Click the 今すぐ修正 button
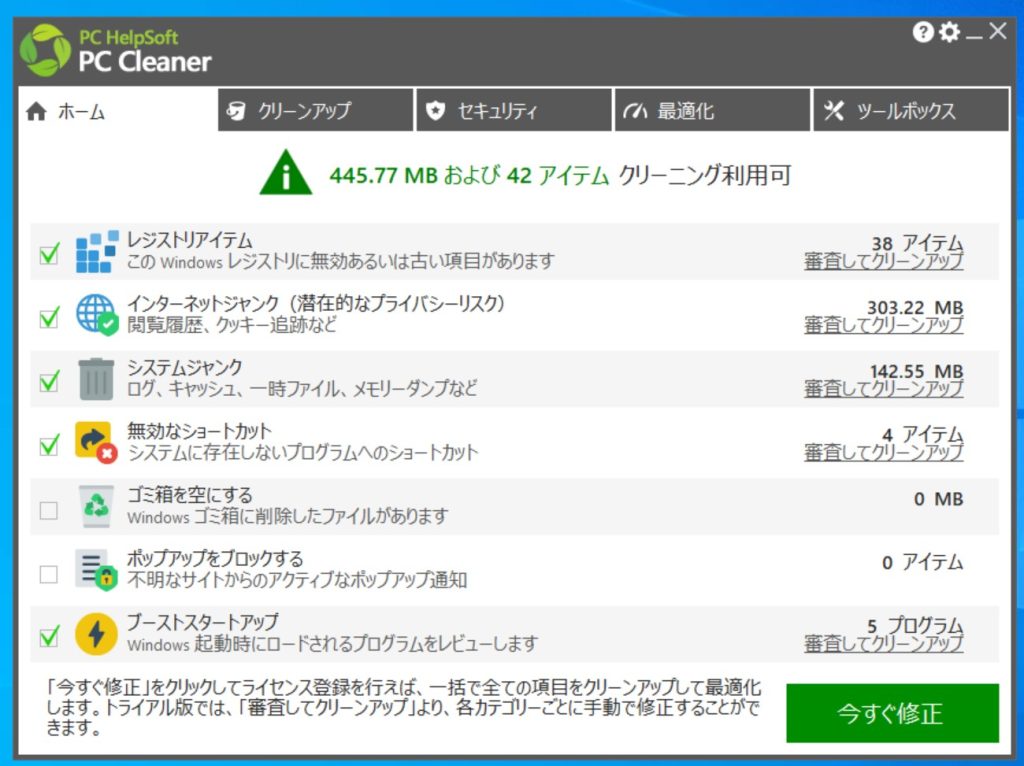1024x766 pixels. 891,714
